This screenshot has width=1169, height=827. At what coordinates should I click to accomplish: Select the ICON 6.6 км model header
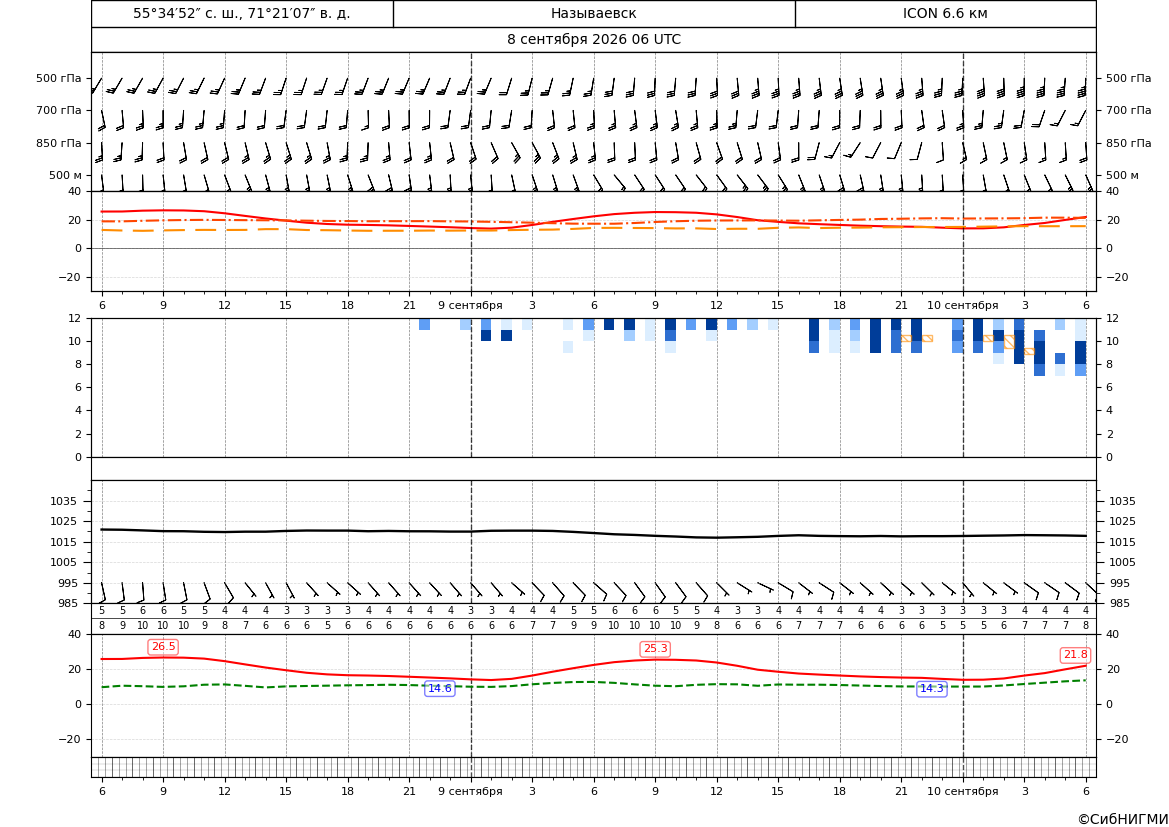pyautogui.click(x=945, y=13)
